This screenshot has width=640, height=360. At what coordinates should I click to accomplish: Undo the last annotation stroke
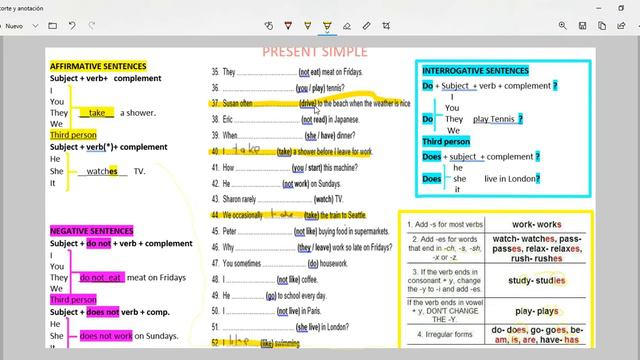point(72,26)
